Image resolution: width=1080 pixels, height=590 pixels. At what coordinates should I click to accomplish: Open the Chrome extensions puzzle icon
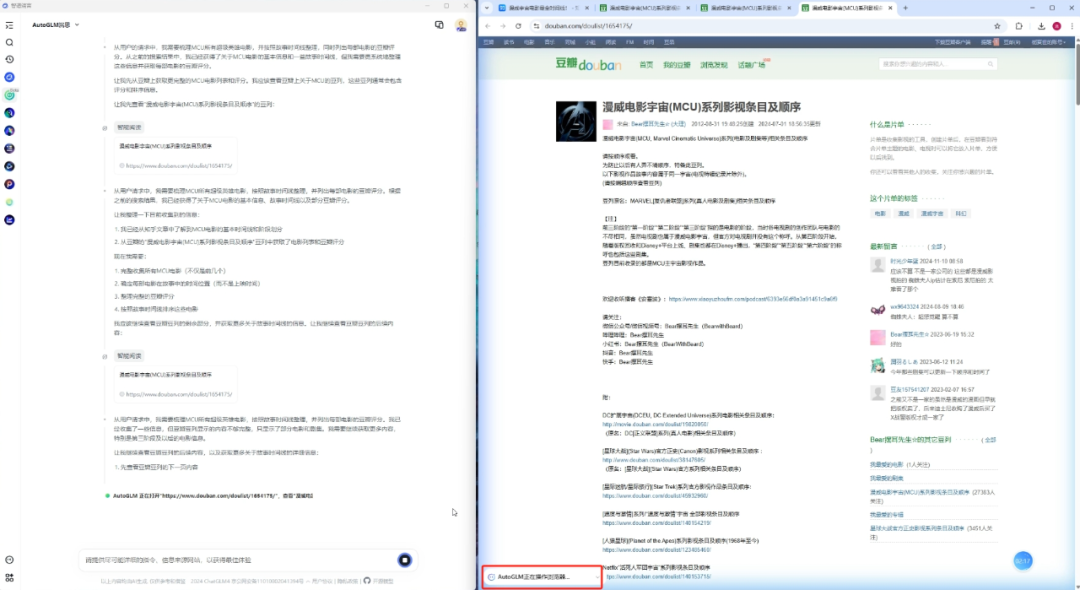click(x=1019, y=26)
